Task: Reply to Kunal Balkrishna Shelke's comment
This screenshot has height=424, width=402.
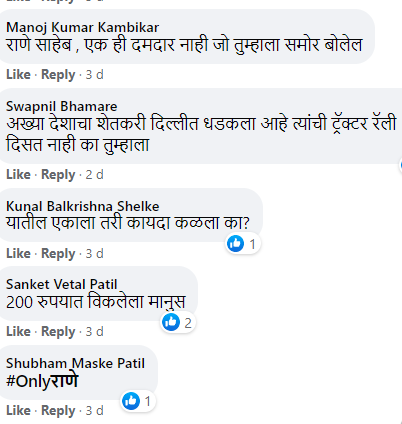Action: pyautogui.click(x=58, y=254)
